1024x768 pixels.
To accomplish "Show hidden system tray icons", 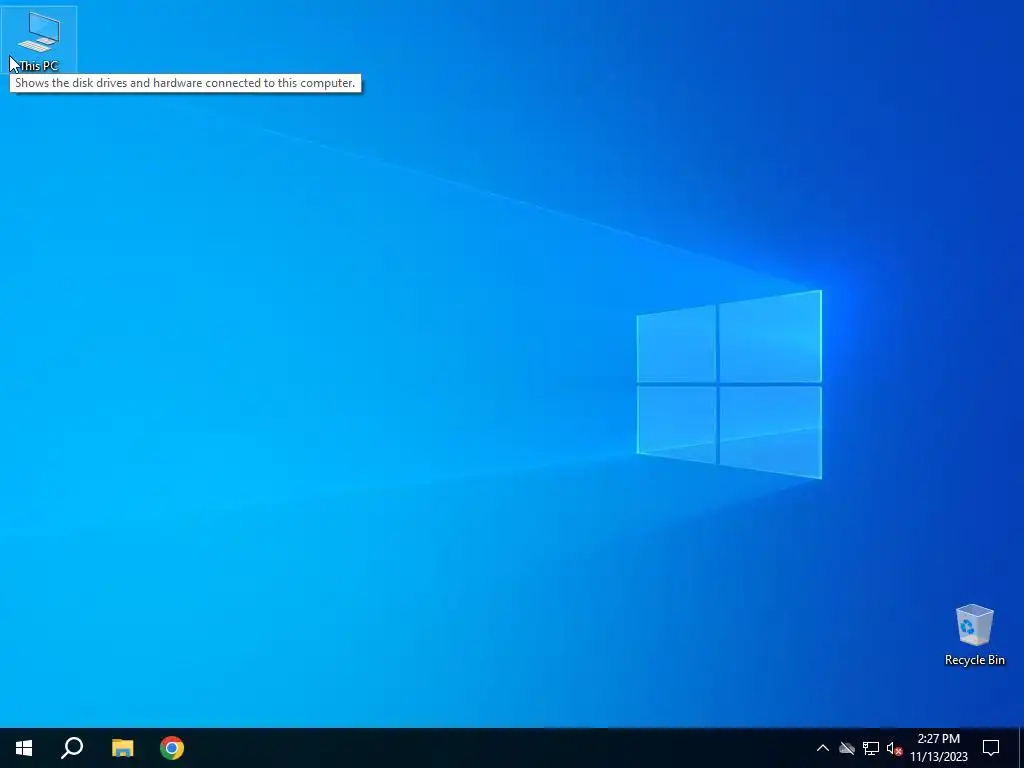I will [823, 748].
